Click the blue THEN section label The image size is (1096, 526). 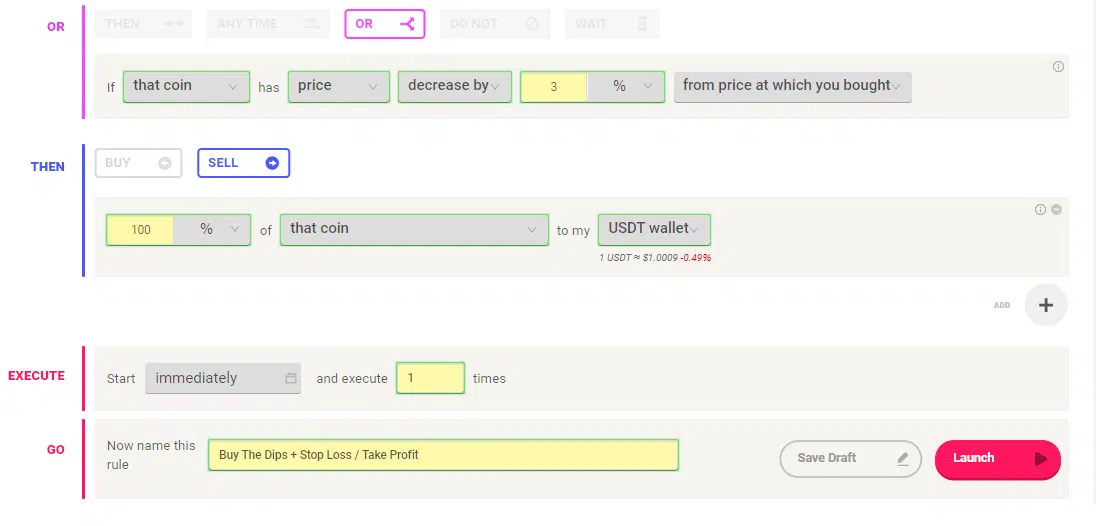tap(48, 167)
